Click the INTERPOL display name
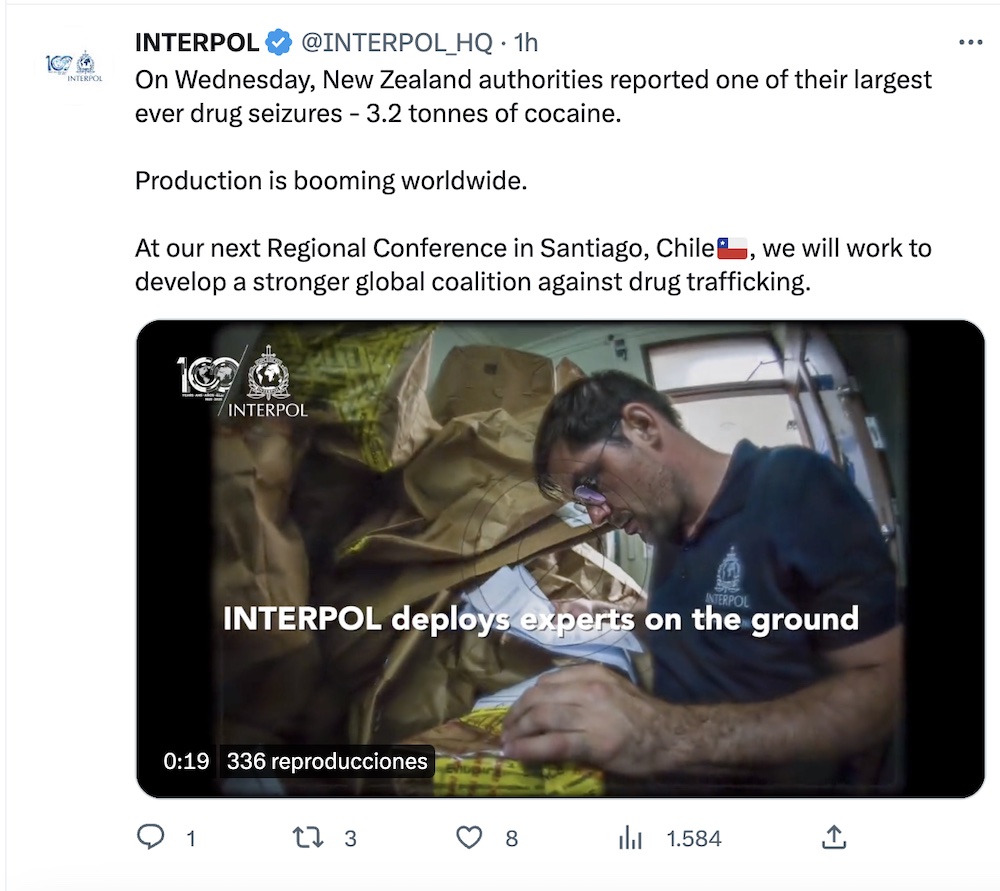Image resolution: width=1000 pixels, height=891 pixels. coord(197,42)
